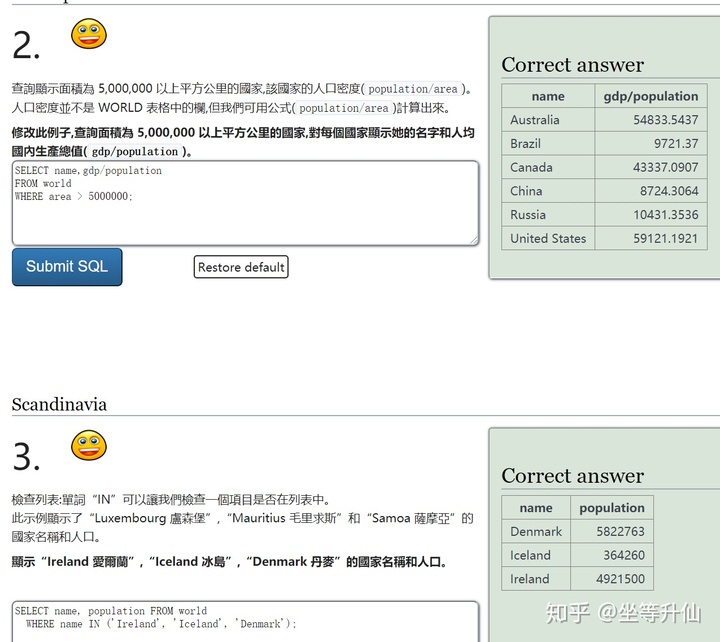Select the 'China' cell
This screenshot has width=720, height=642.
pos(548,191)
